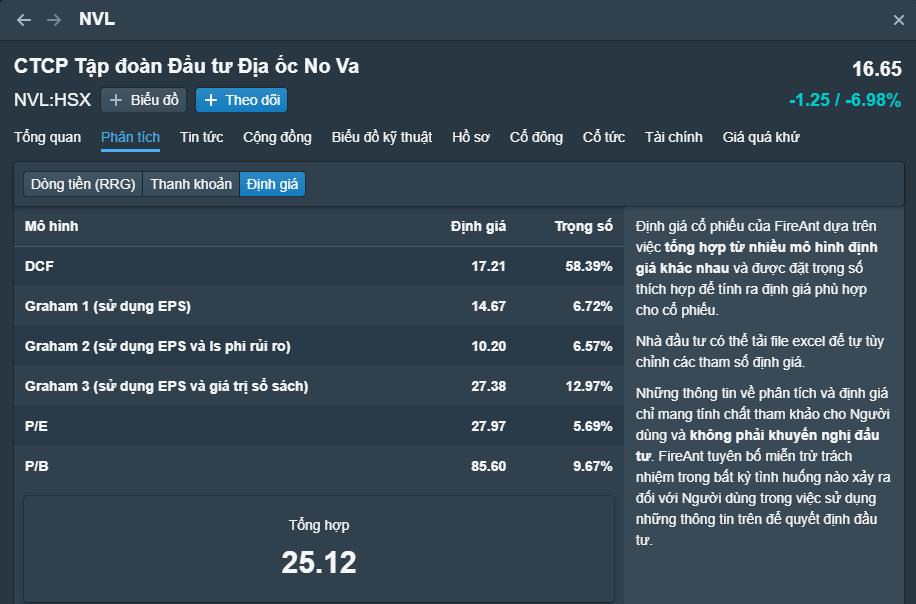Viewport: 916px width, 604px height.
Task: Add NVL to chart with Biểu đồ button
Action: [x=144, y=100]
